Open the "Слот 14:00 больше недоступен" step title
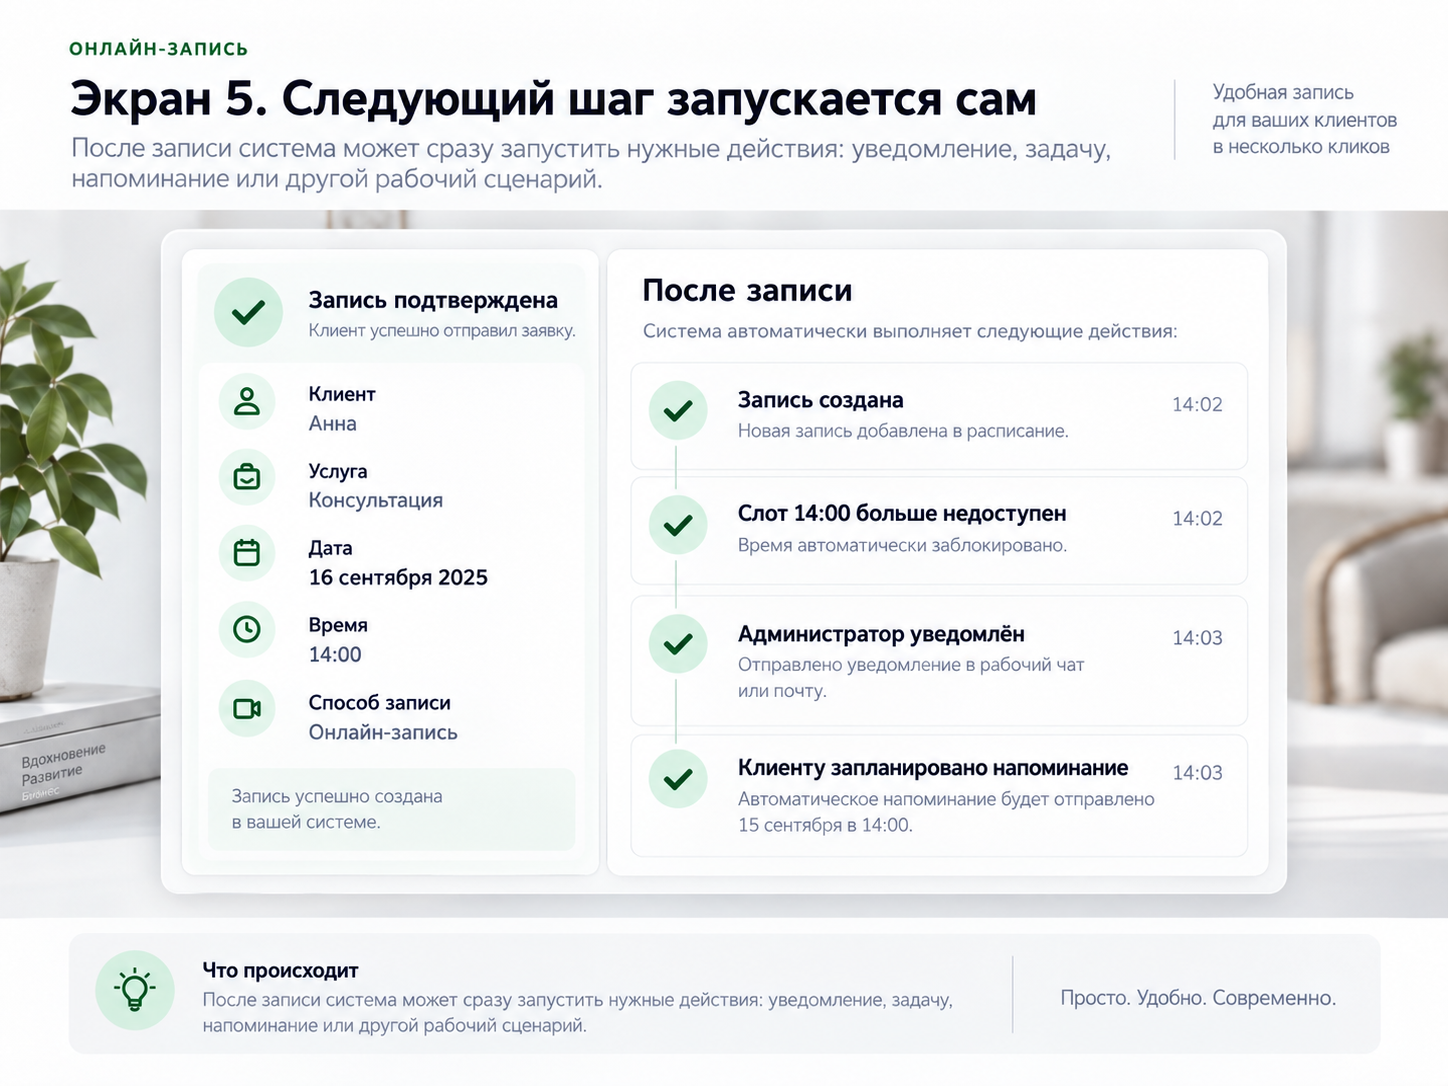 coord(902,514)
